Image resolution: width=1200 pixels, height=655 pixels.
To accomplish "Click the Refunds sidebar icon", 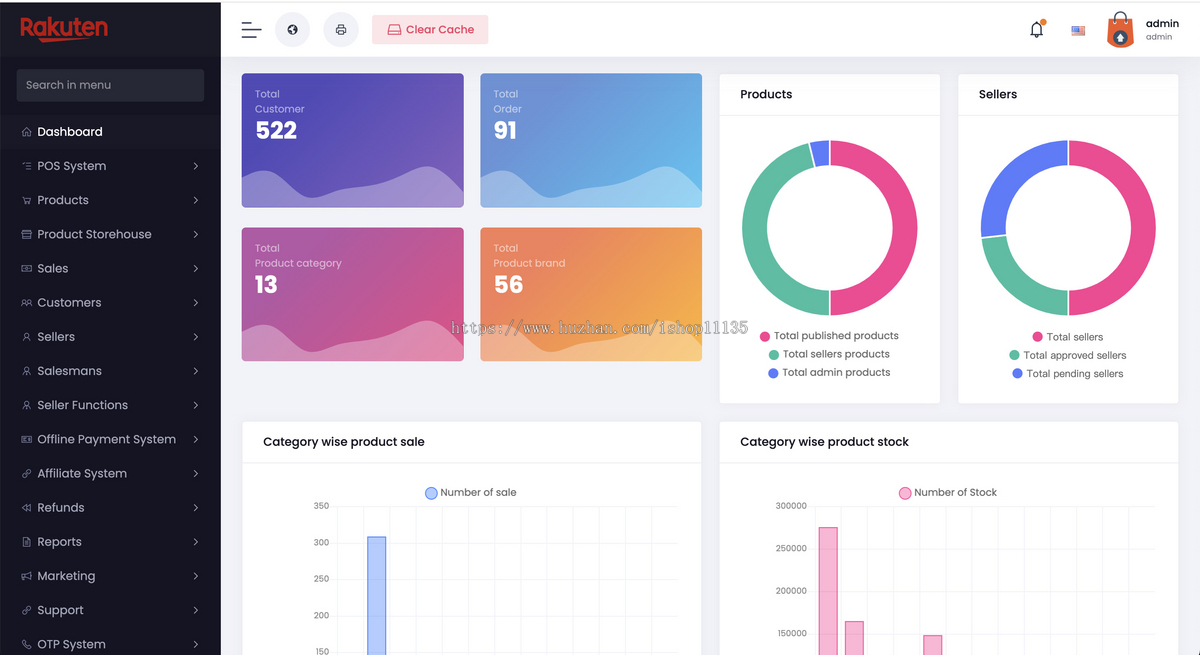I will click(x=27, y=508).
